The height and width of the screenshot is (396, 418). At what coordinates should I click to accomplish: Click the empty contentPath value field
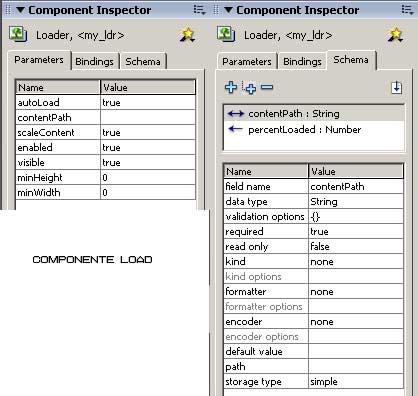click(x=148, y=117)
